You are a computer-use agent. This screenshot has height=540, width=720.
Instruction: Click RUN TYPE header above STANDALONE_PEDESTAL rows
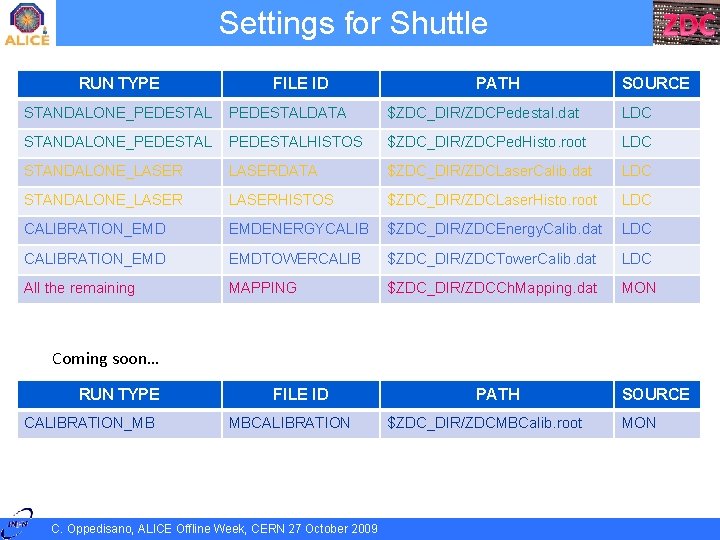click(119, 84)
